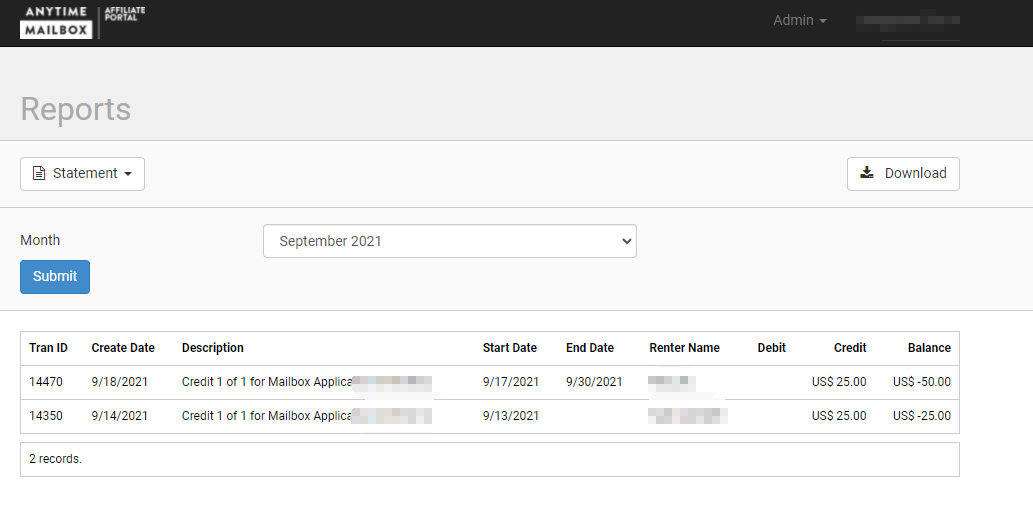The image size is (1033, 511).
Task: Click the Debit column header
Action: tap(771, 348)
